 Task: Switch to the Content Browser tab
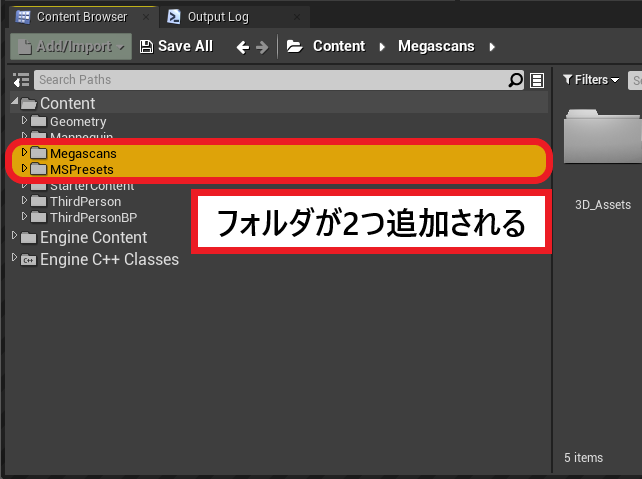(82, 17)
